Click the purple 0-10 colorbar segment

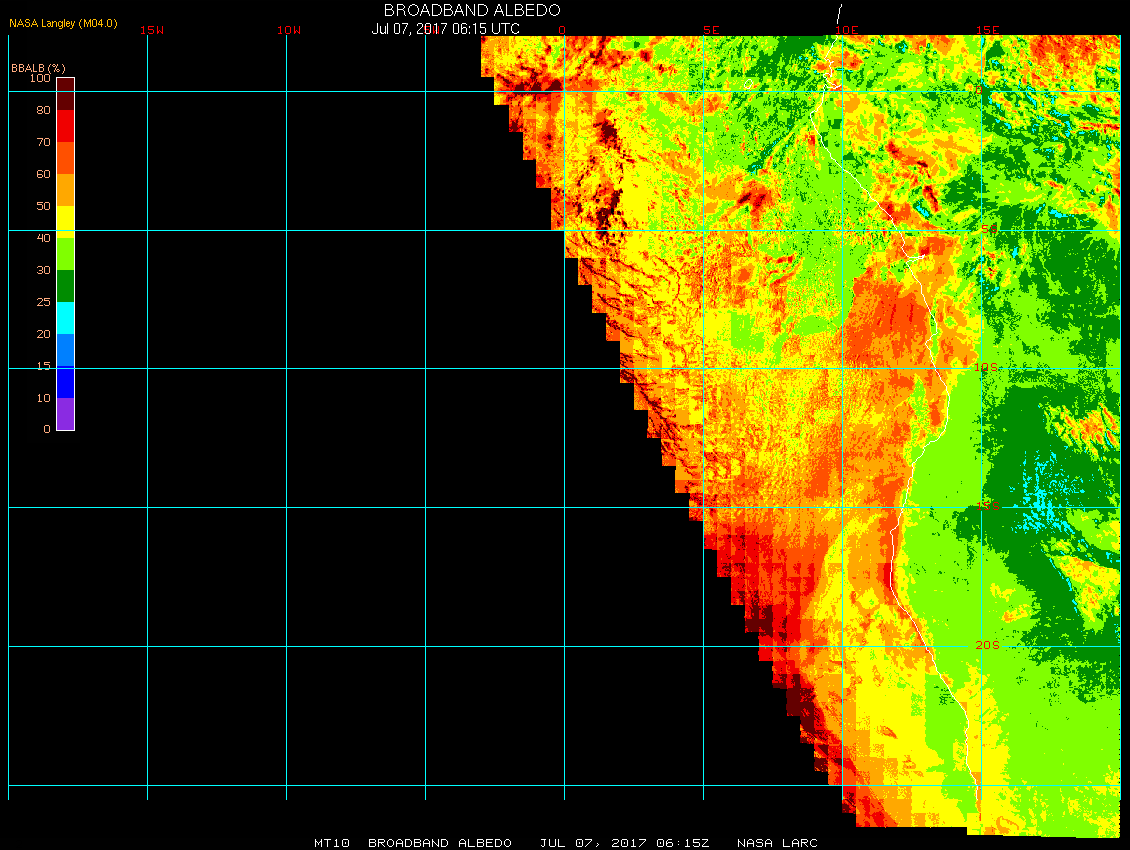(66, 414)
